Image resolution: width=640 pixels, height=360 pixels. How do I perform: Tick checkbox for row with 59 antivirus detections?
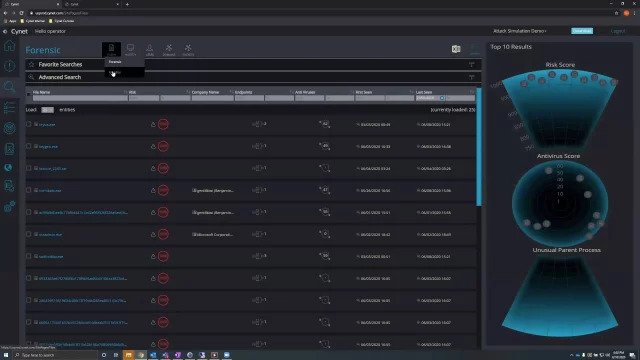point(29,256)
